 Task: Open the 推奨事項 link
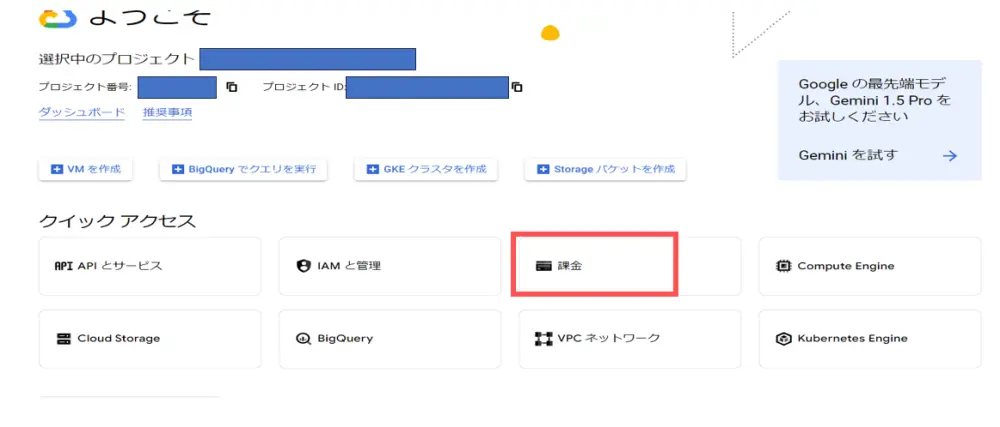tap(167, 113)
